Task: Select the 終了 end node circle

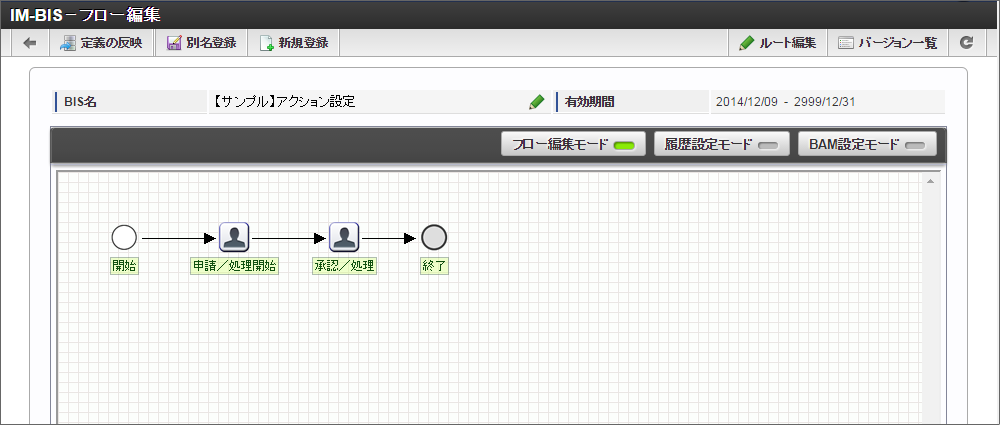Action: pos(434,237)
